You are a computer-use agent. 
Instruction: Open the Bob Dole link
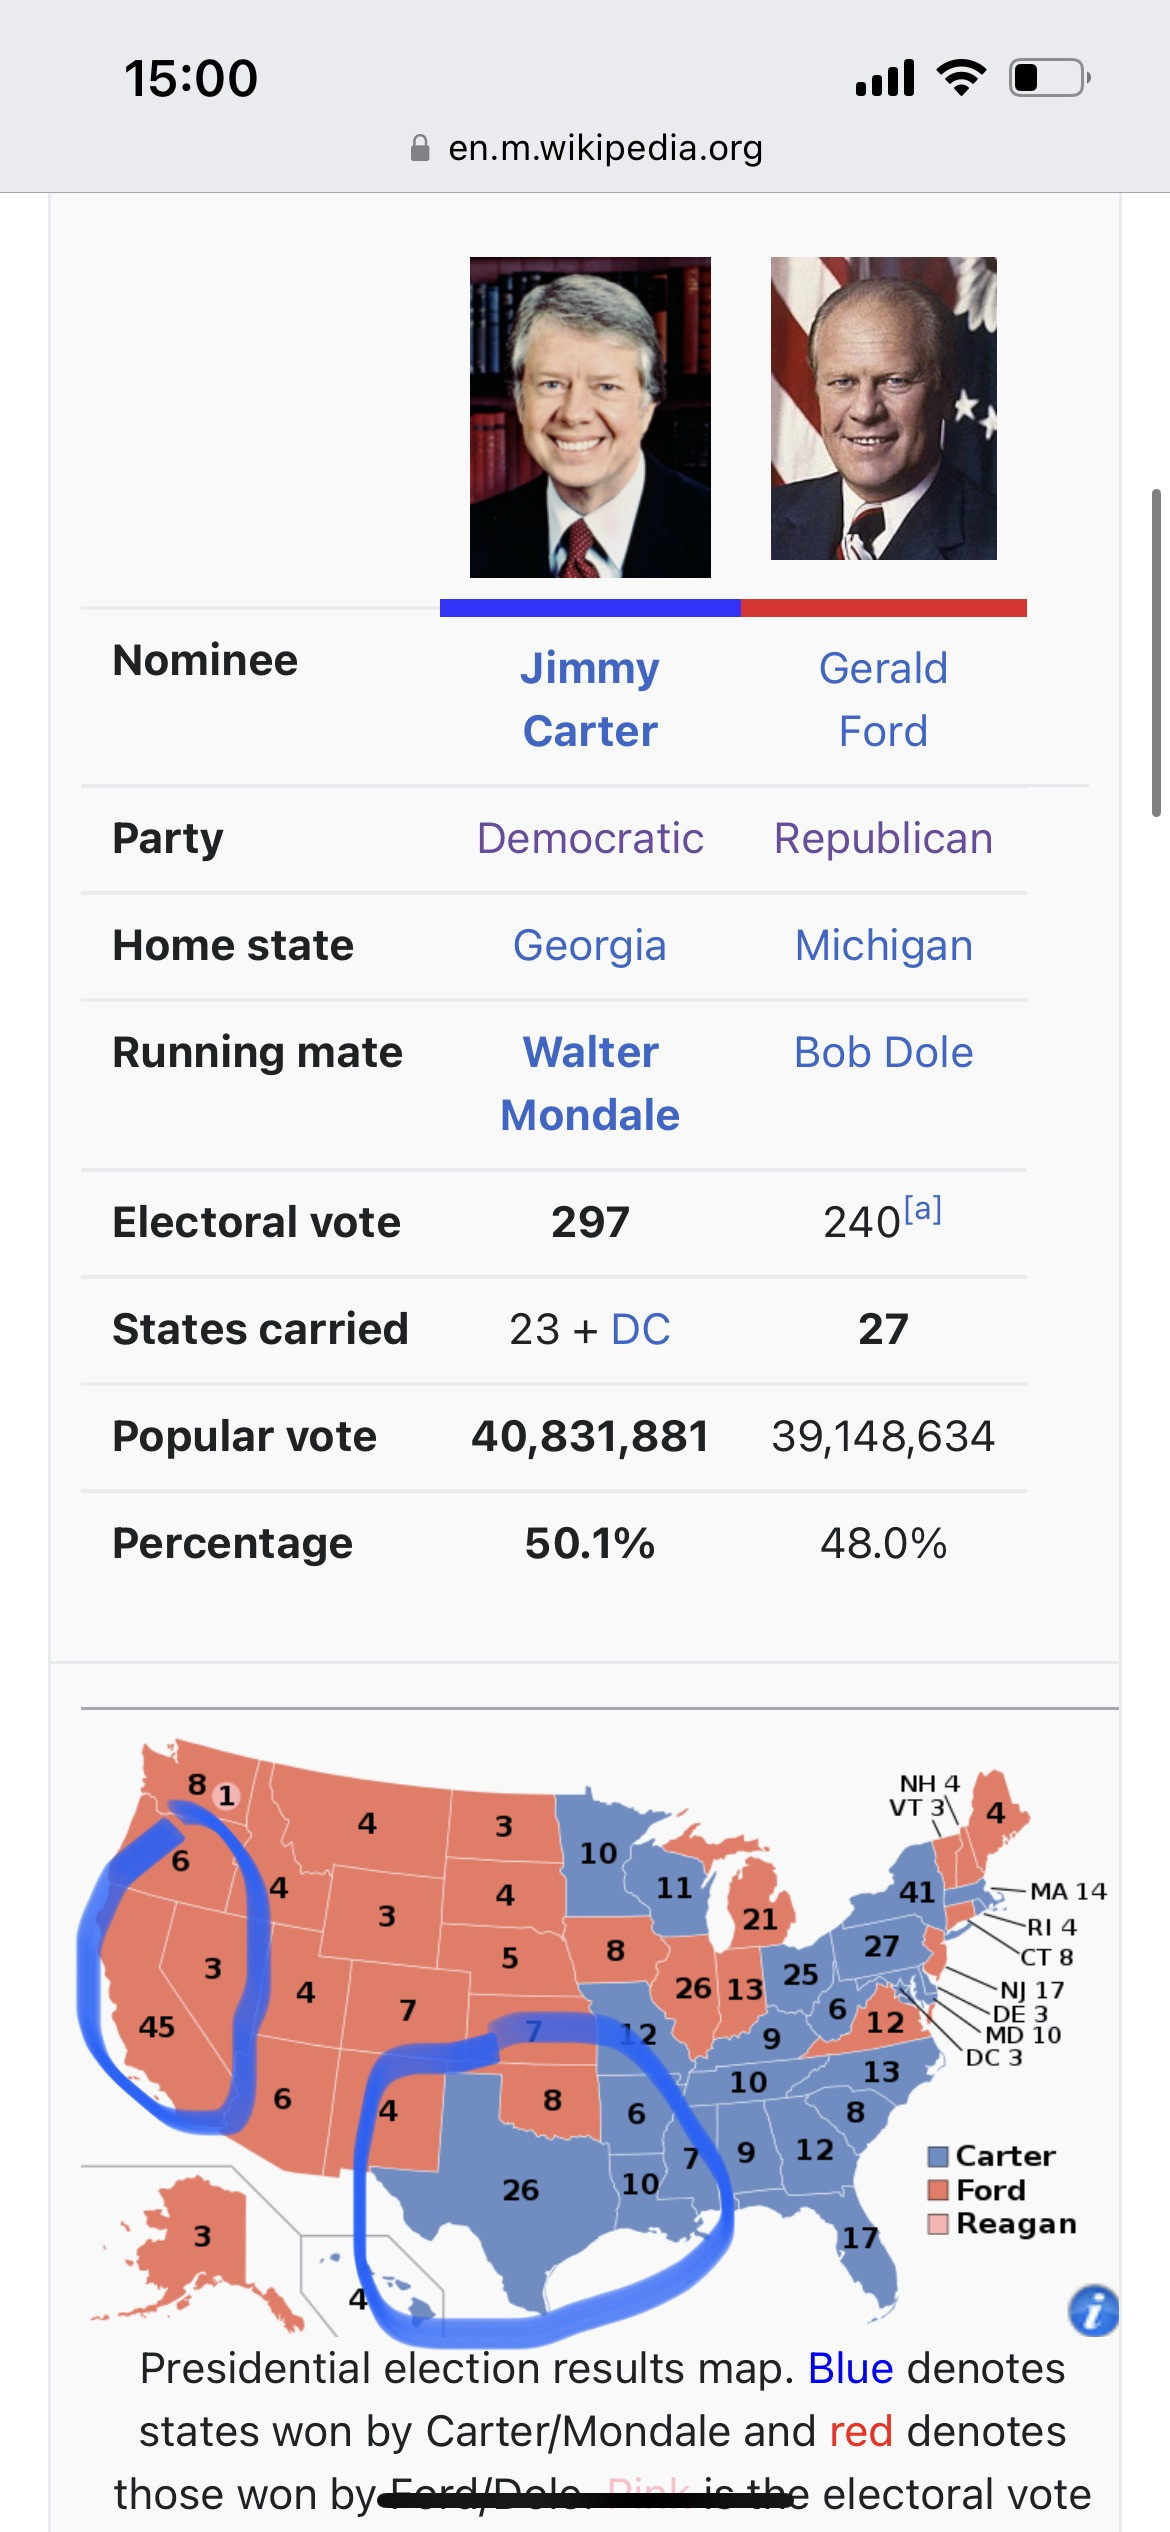(x=883, y=1053)
